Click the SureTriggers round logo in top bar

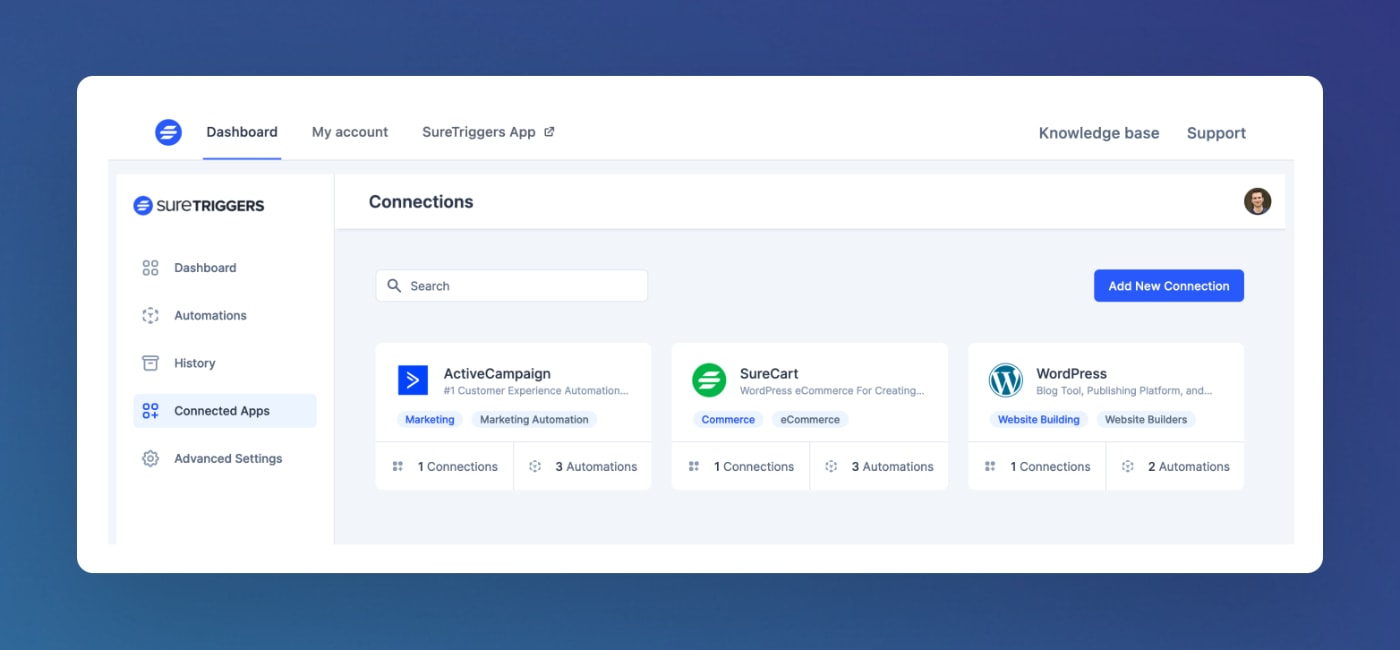168,132
